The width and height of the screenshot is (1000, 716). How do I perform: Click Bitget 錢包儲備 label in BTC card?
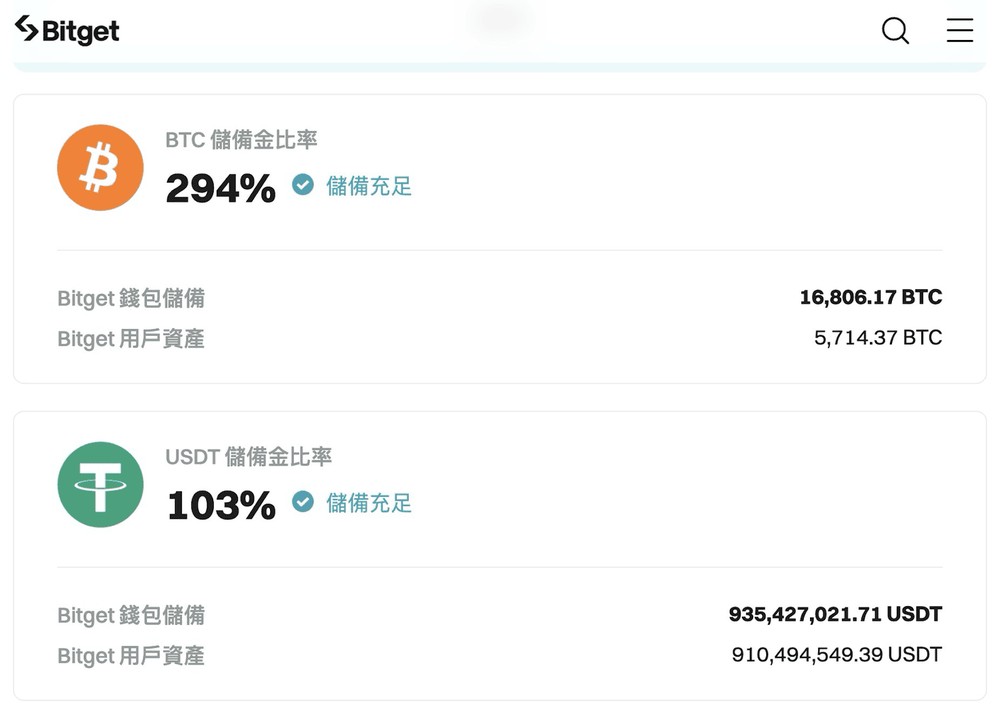131,298
